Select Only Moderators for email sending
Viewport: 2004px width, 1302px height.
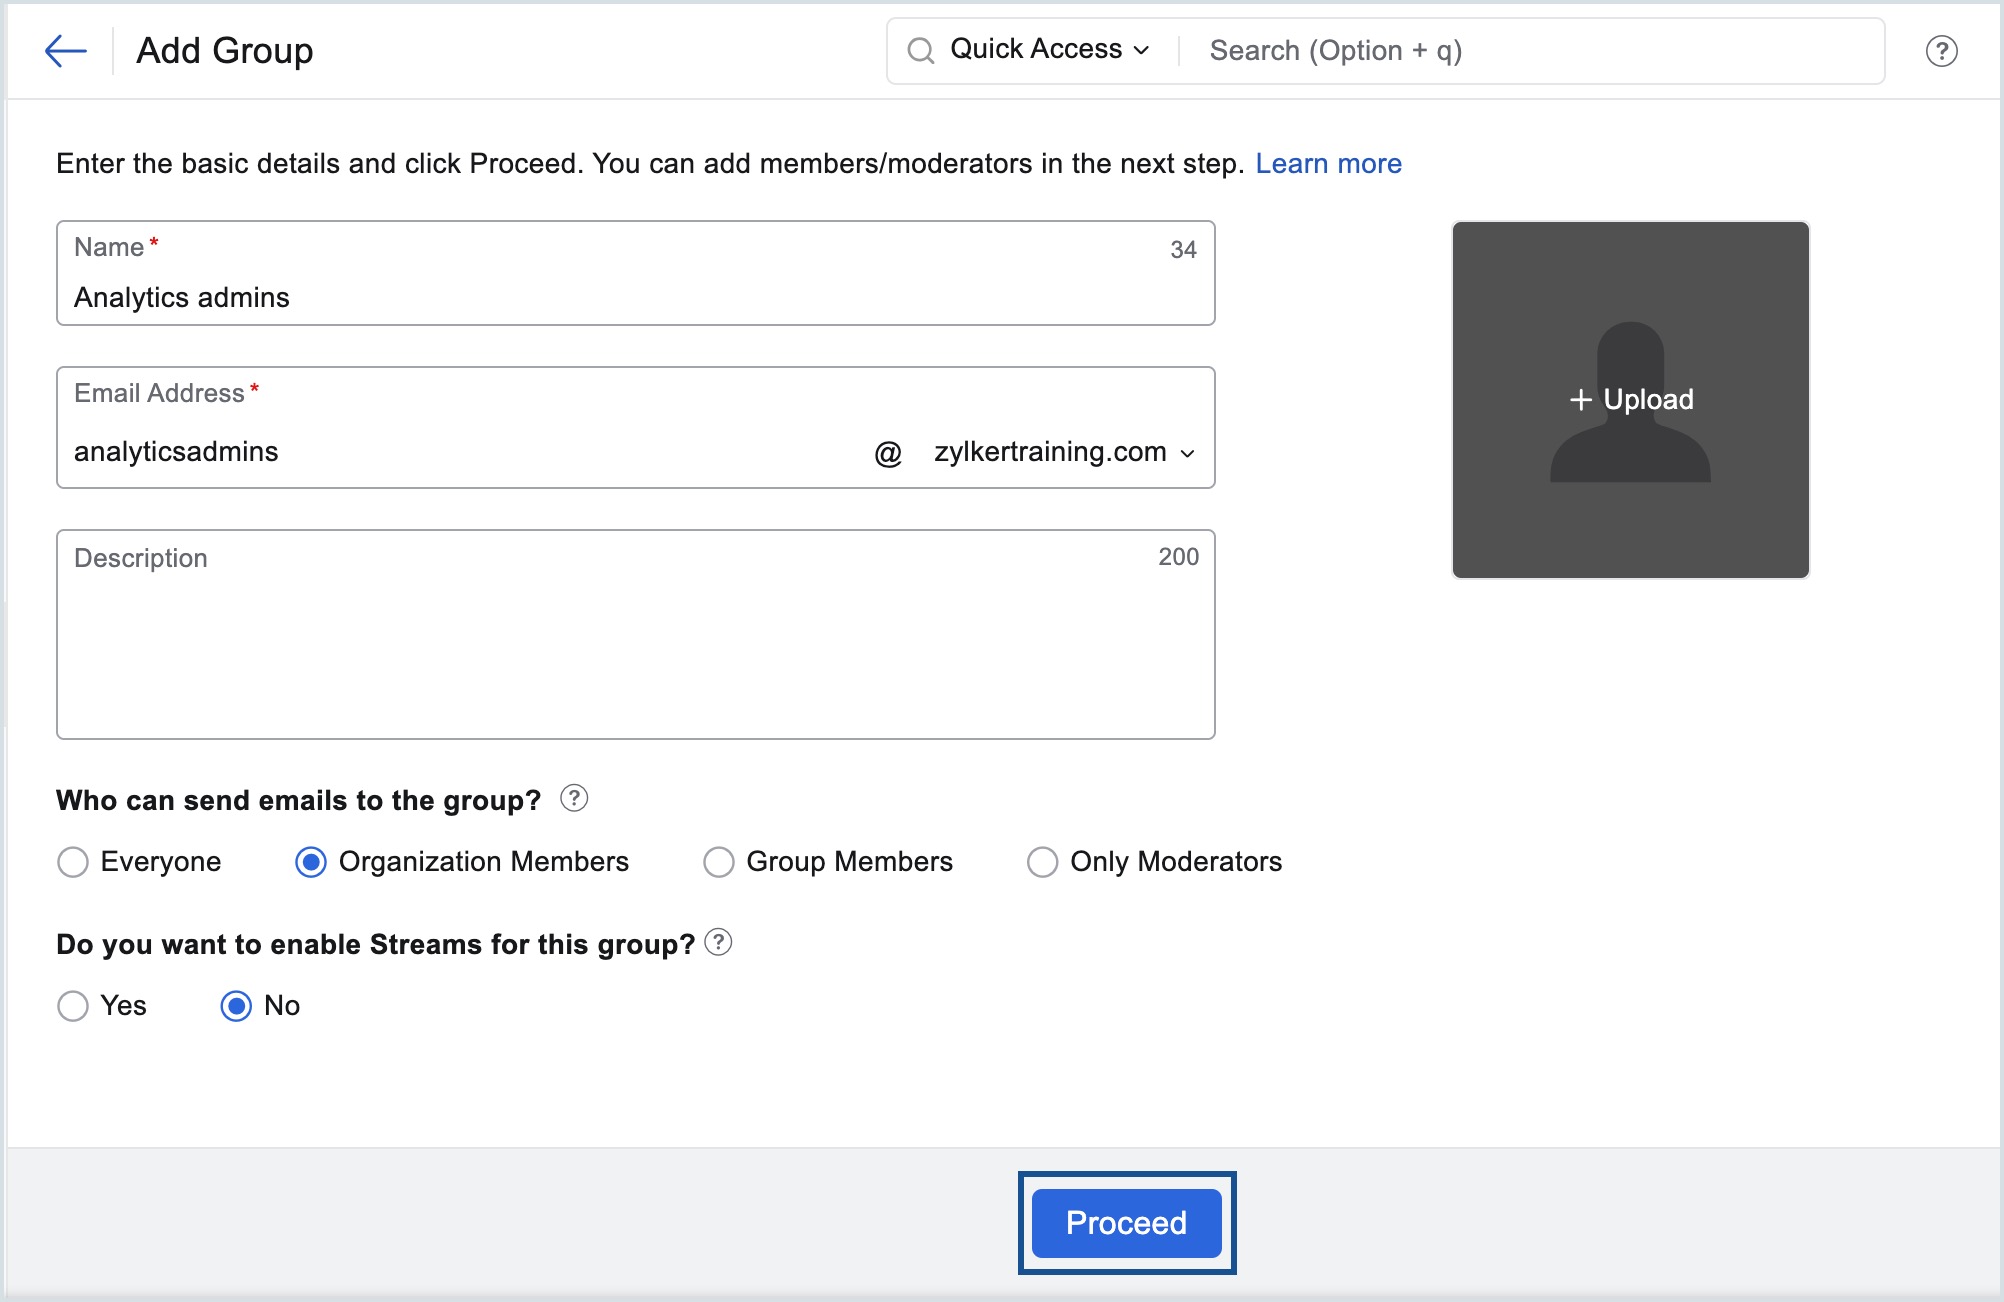(x=1043, y=861)
